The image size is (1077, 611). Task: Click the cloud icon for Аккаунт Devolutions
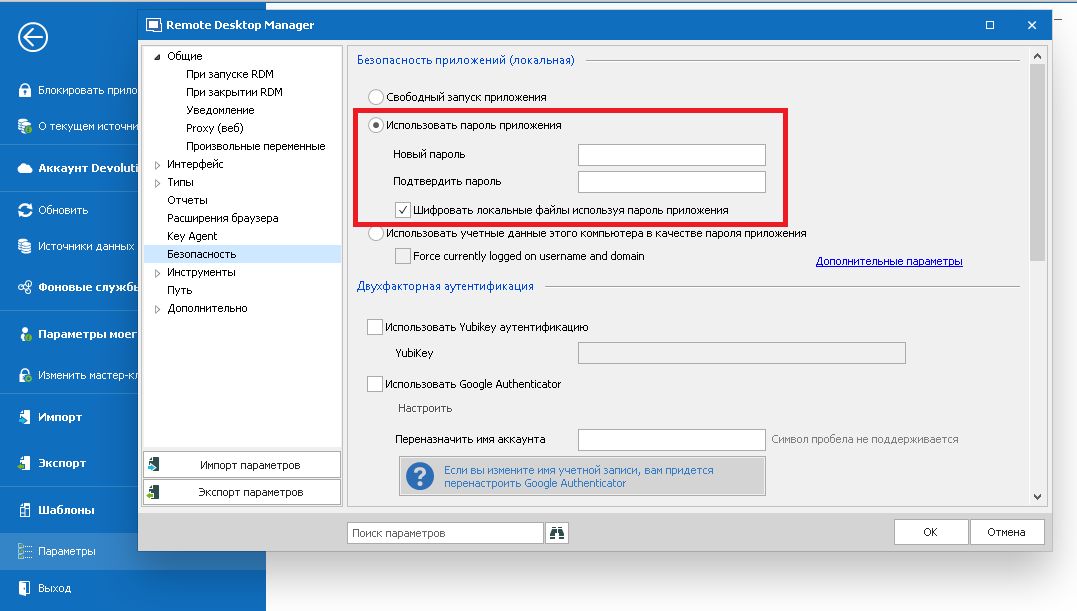(25, 168)
